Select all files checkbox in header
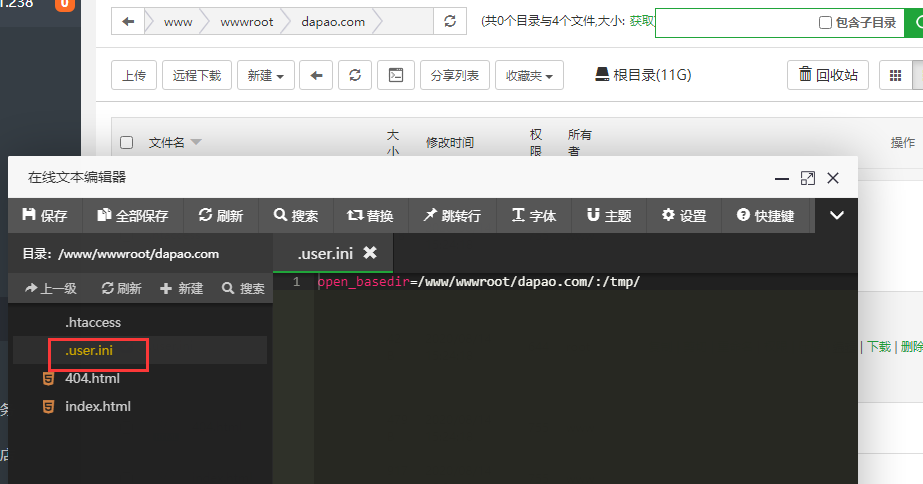 [x=127, y=142]
